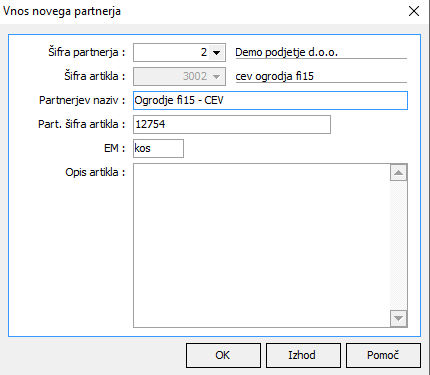Focus the EM unit field

[158, 148]
